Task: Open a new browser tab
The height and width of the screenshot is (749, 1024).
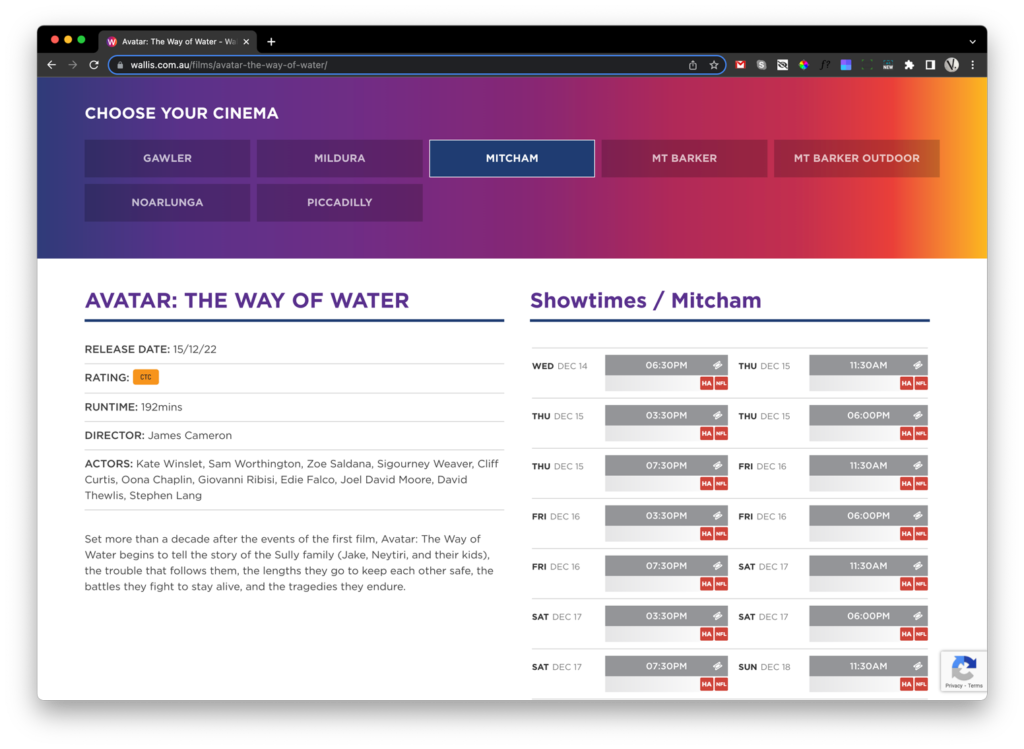Action: (x=271, y=42)
